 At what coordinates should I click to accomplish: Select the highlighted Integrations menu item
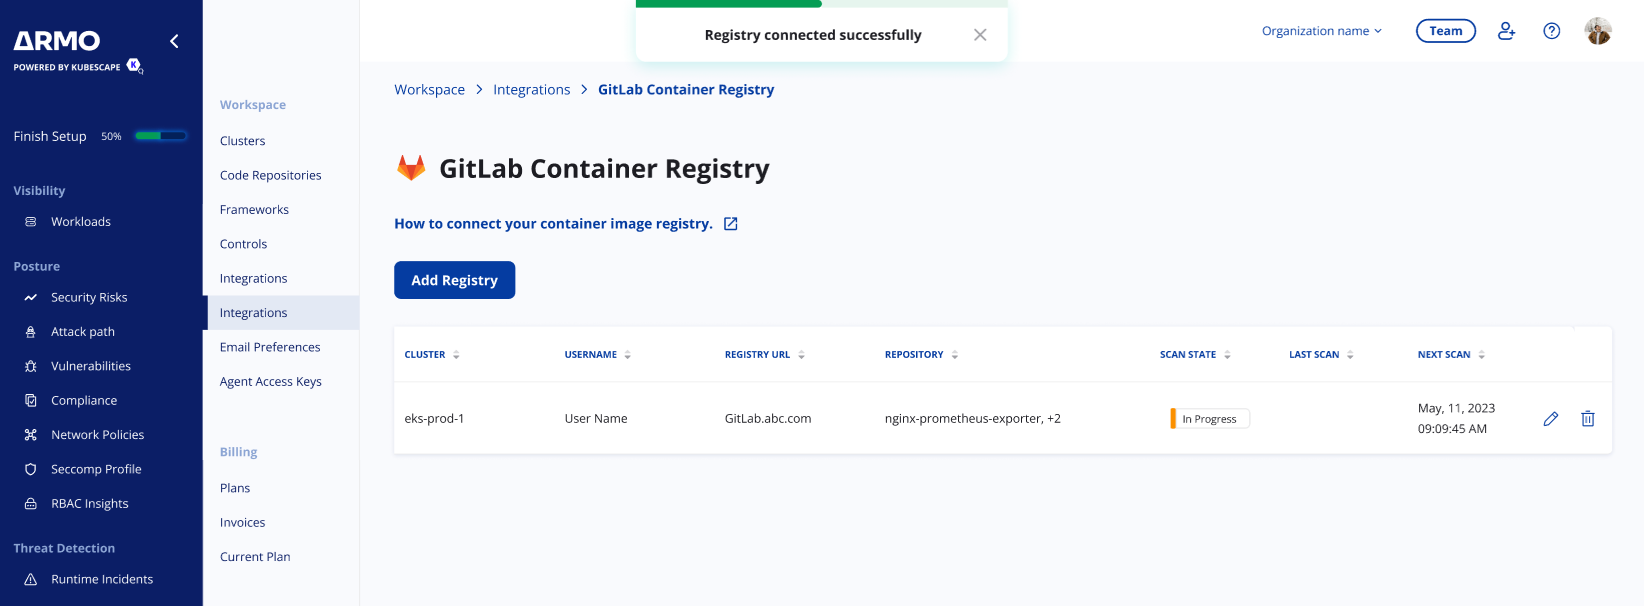[281, 313]
